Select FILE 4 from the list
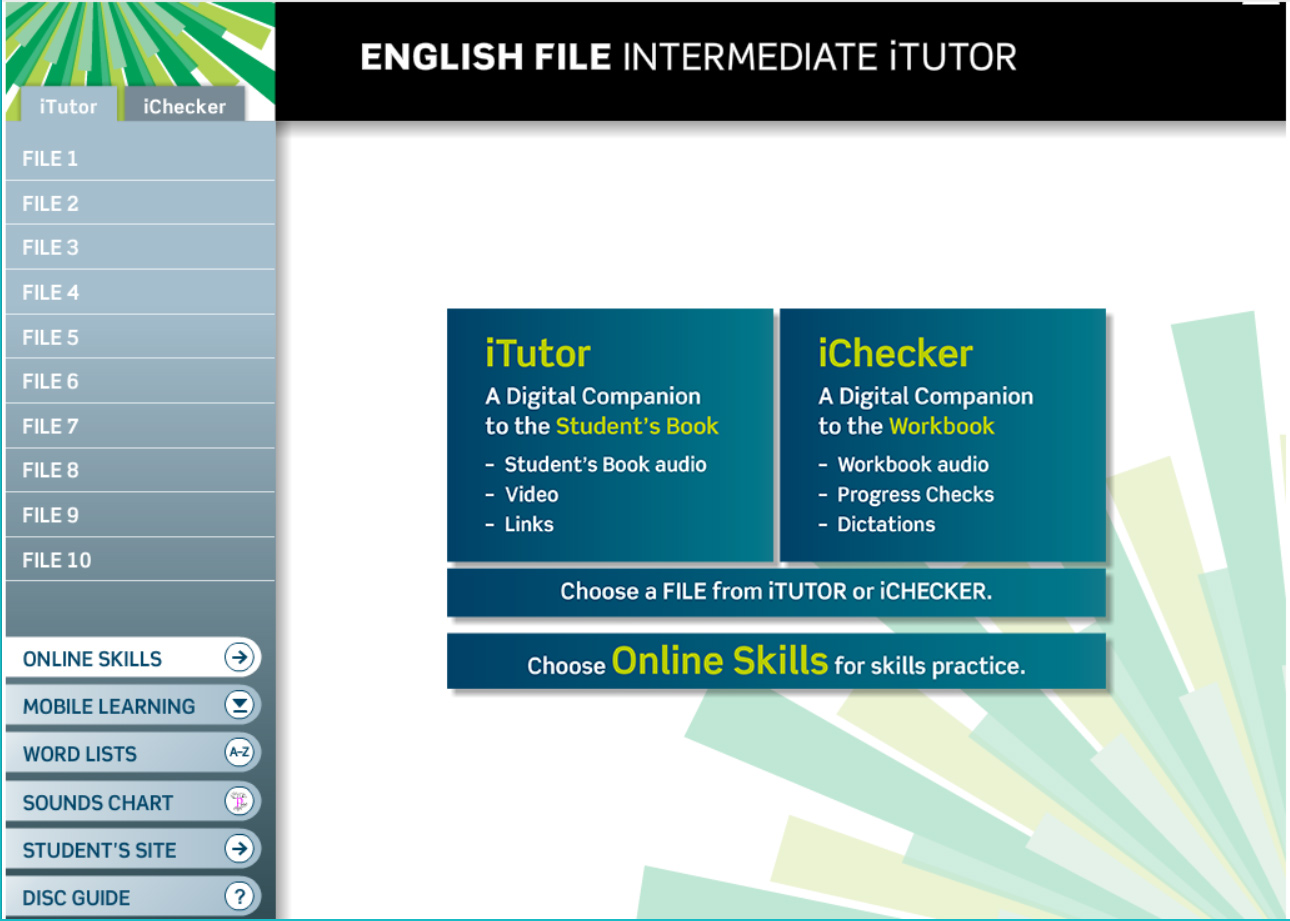 pyautogui.click(x=140, y=292)
